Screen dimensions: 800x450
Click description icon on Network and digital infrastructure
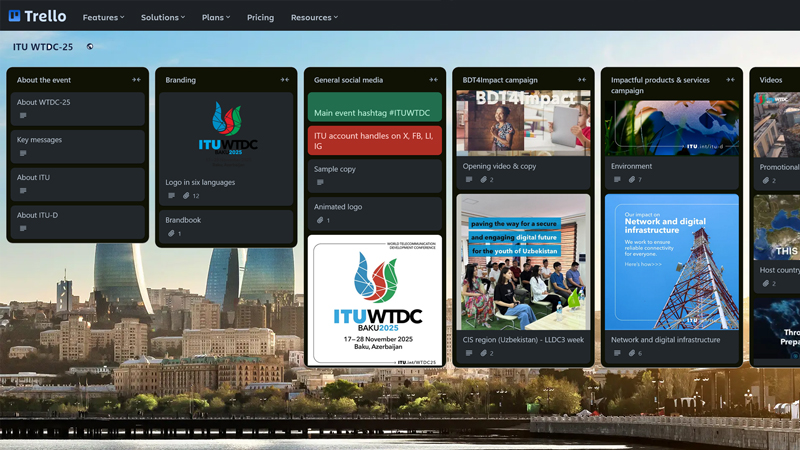click(617, 353)
